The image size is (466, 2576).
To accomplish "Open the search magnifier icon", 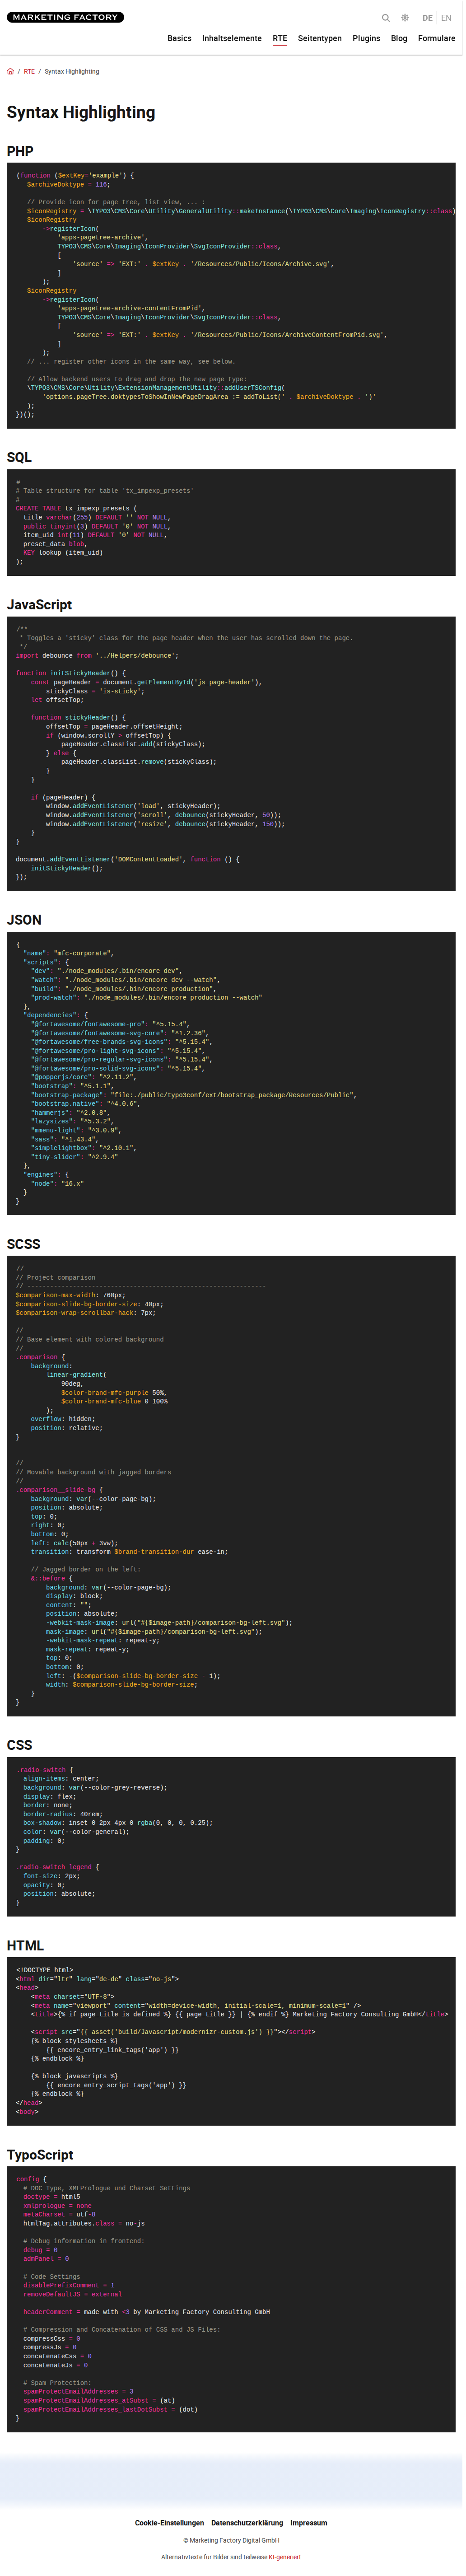I will pos(386,18).
